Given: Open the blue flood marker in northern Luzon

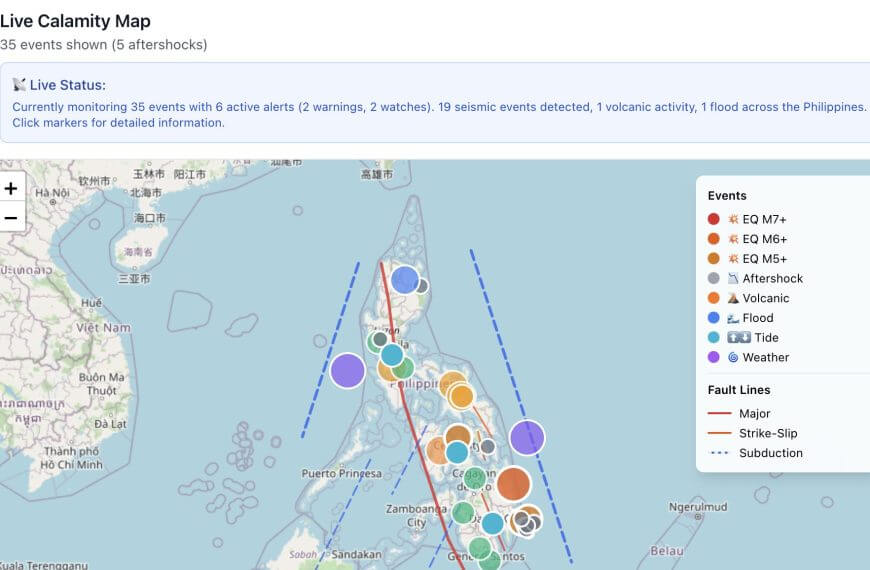Looking at the screenshot, I should (x=405, y=279).
